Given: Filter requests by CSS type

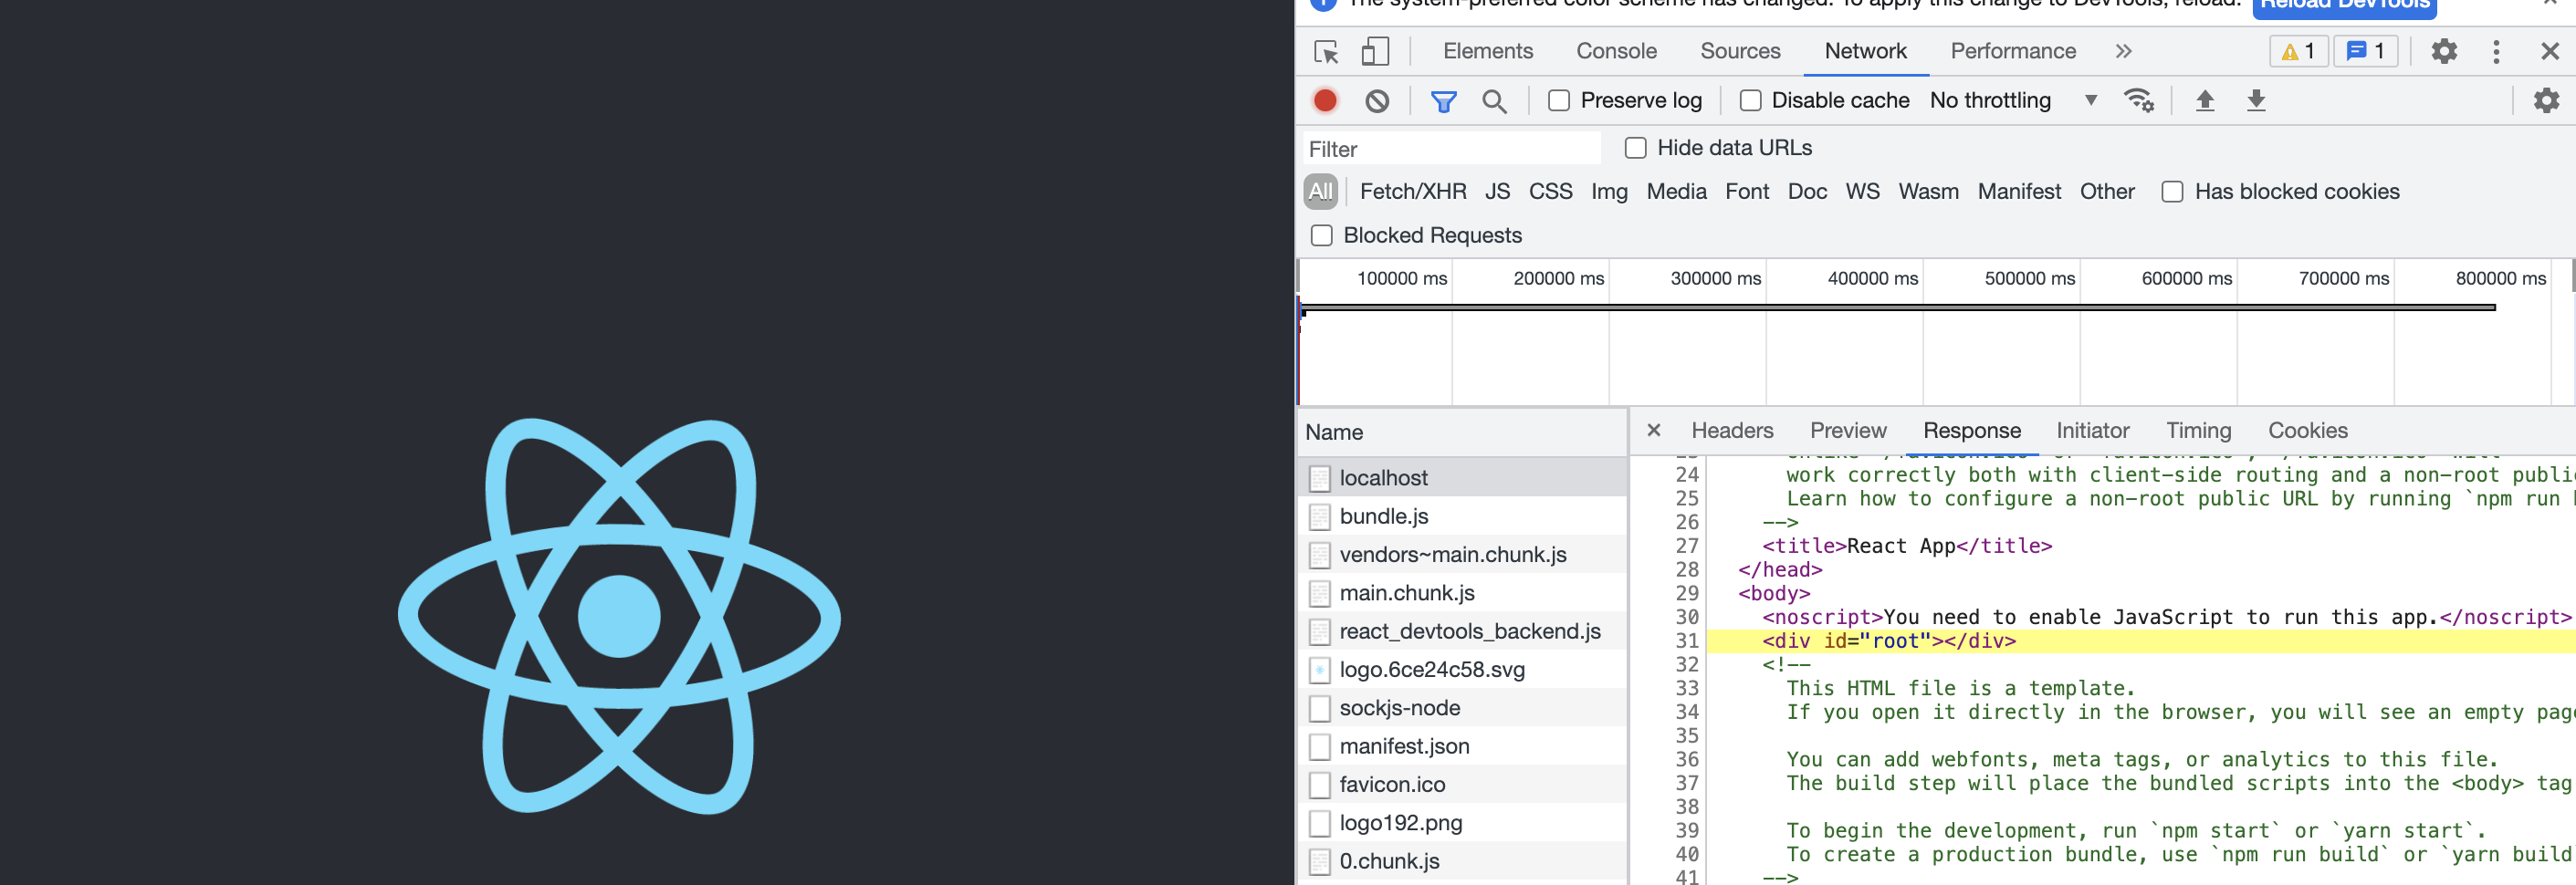Looking at the screenshot, I should 1550,192.
